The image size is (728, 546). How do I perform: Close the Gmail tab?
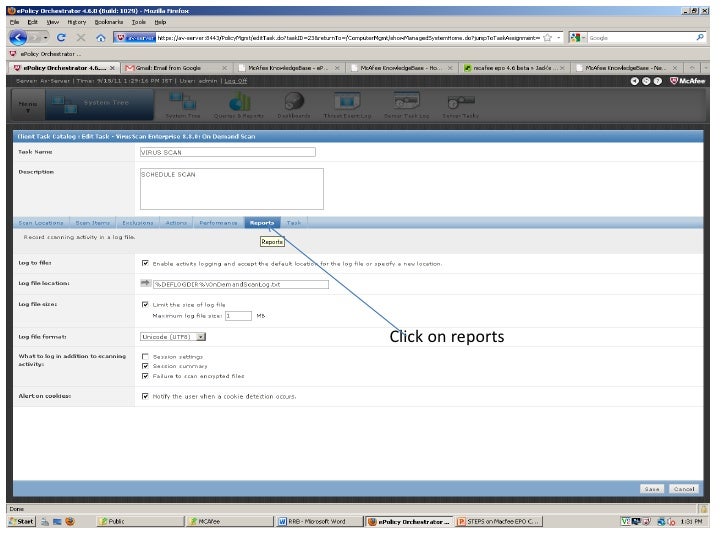coord(225,68)
